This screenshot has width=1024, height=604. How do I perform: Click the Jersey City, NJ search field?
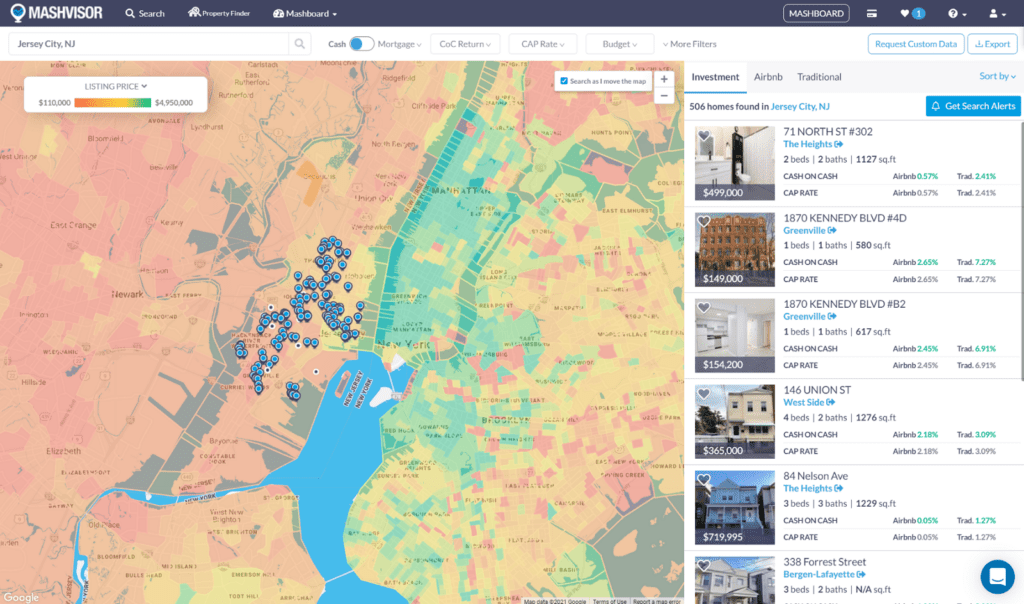tap(150, 44)
